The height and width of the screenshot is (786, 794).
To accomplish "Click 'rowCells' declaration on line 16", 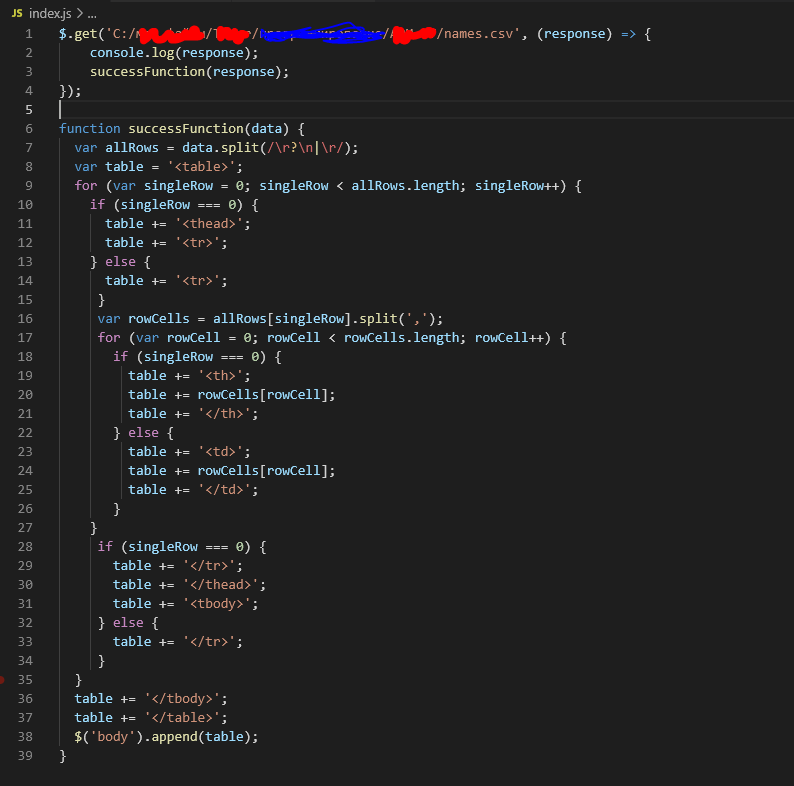I will coord(158,319).
